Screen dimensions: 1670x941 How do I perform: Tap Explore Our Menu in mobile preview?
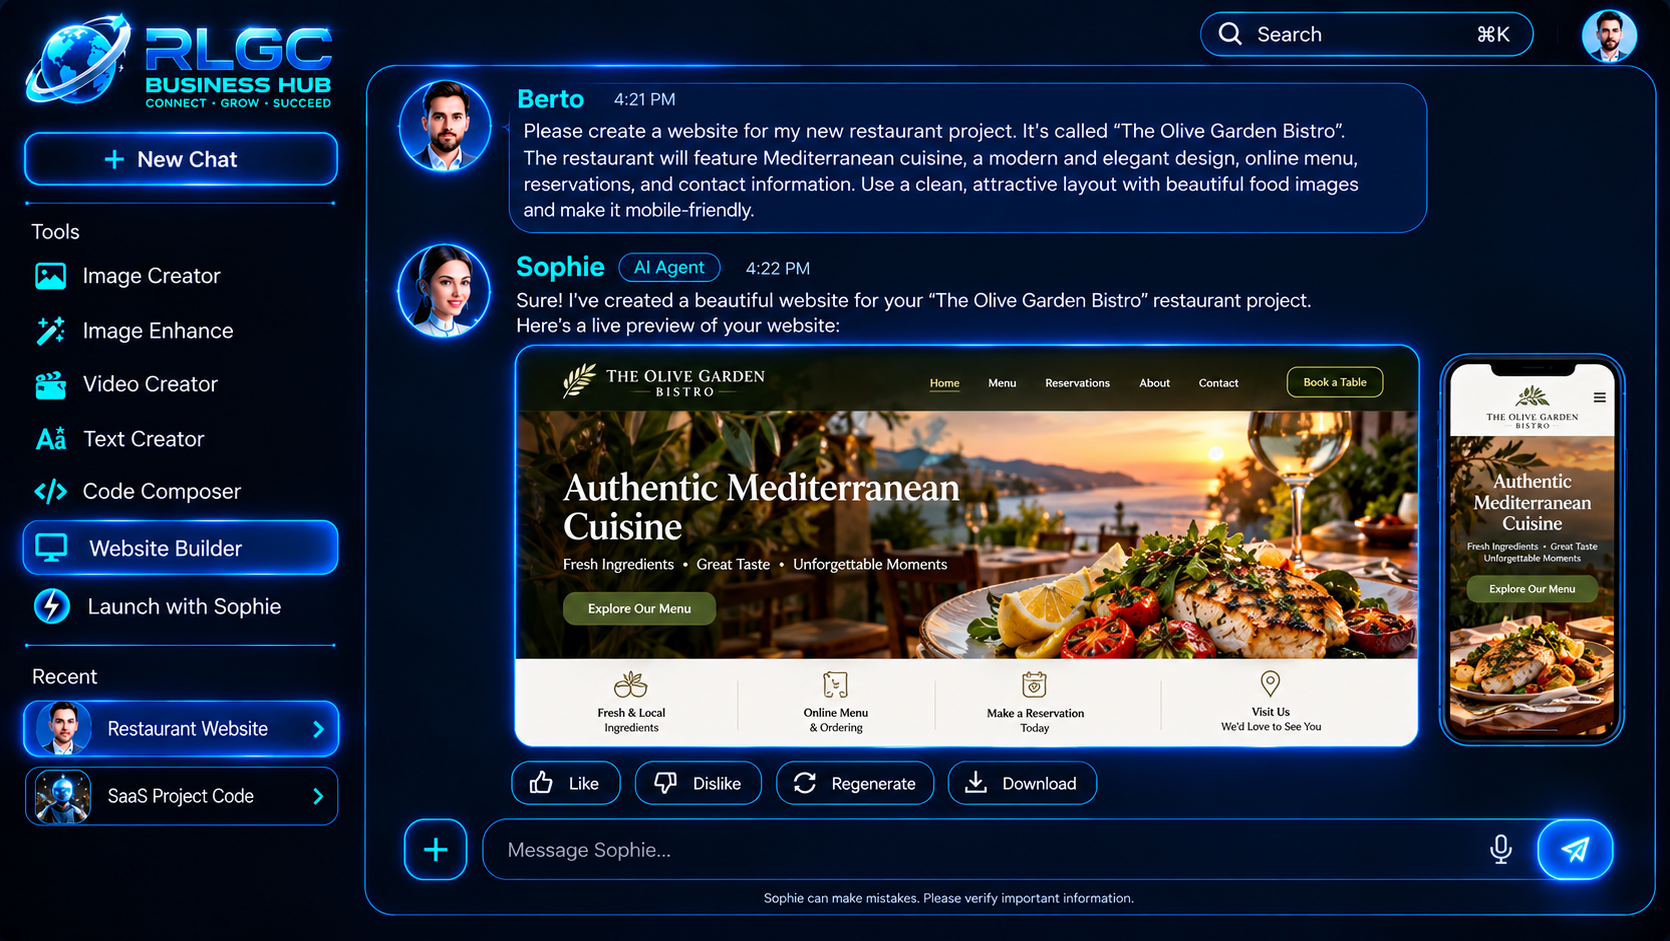tap(1532, 589)
